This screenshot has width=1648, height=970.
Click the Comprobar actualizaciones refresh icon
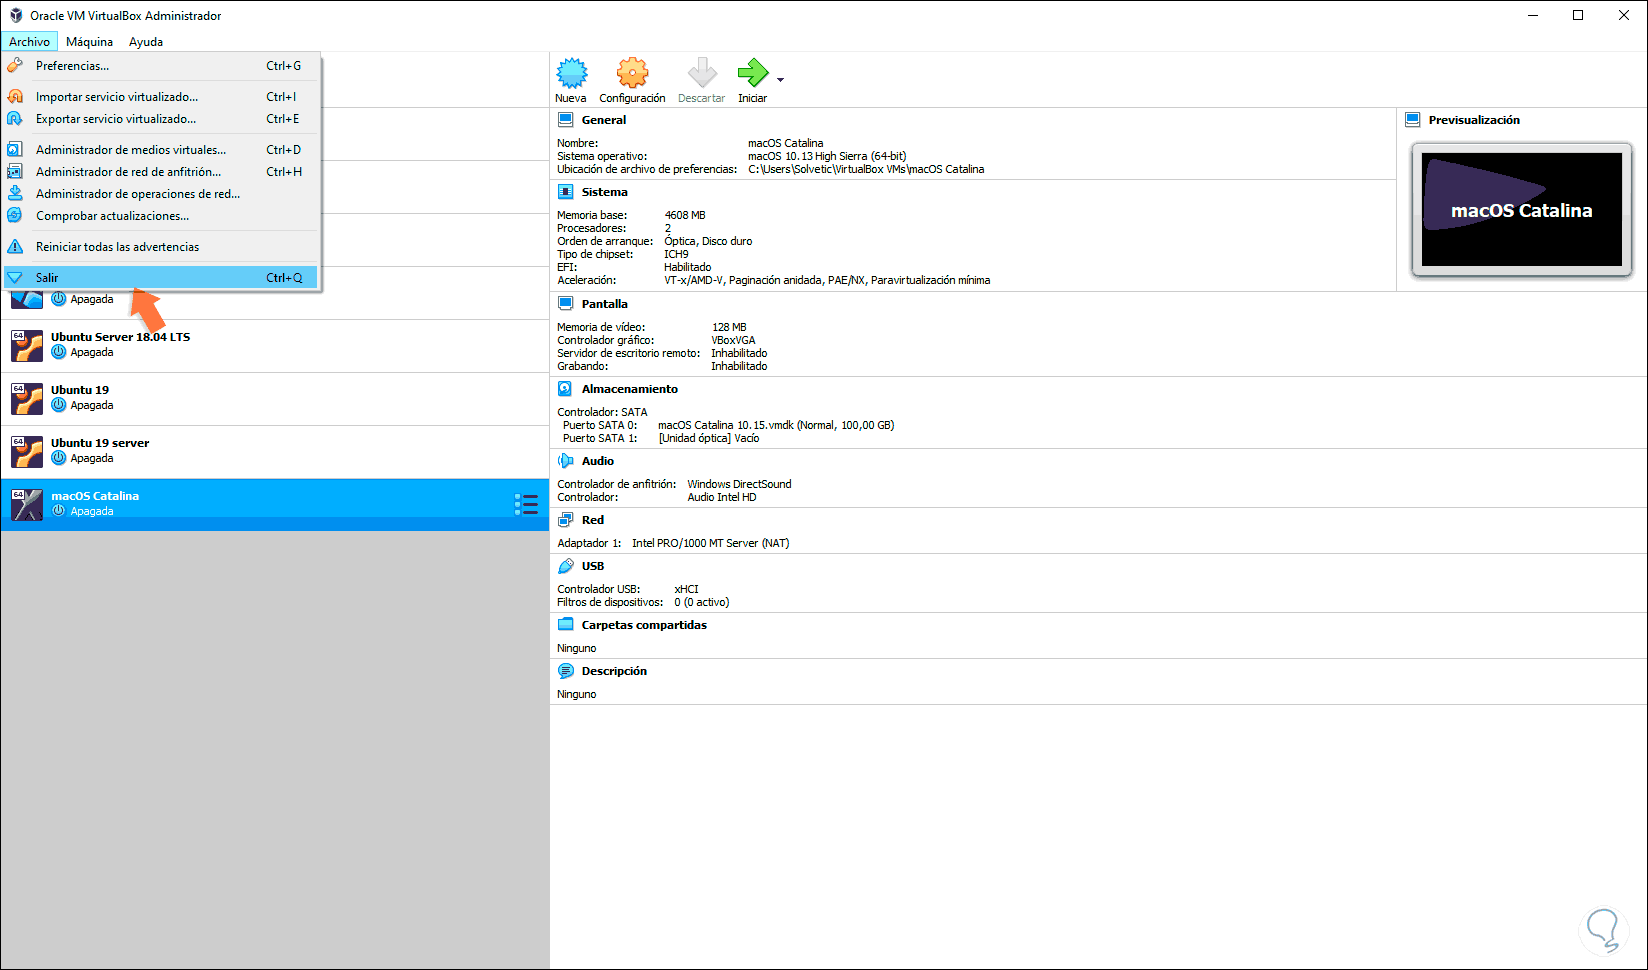[15, 216]
